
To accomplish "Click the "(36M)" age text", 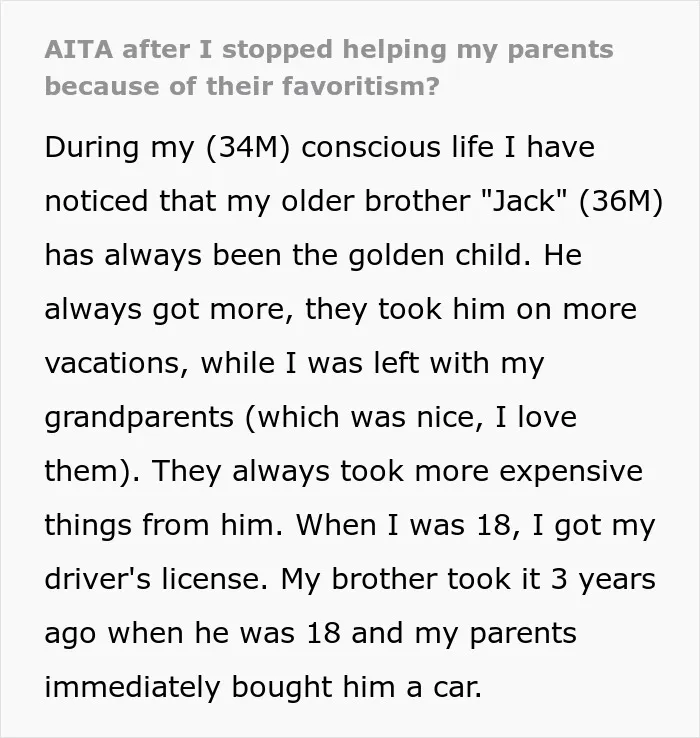I will click(621, 201).
